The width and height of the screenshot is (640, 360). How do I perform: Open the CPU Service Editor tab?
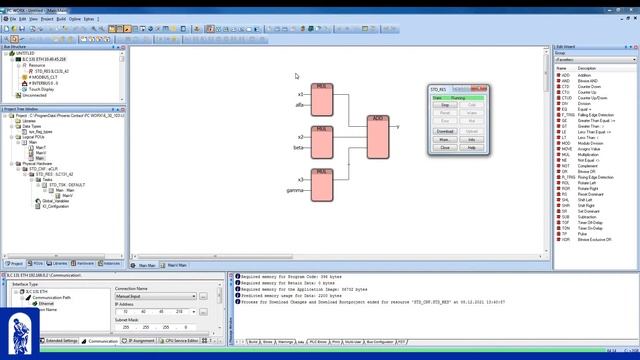178,341
